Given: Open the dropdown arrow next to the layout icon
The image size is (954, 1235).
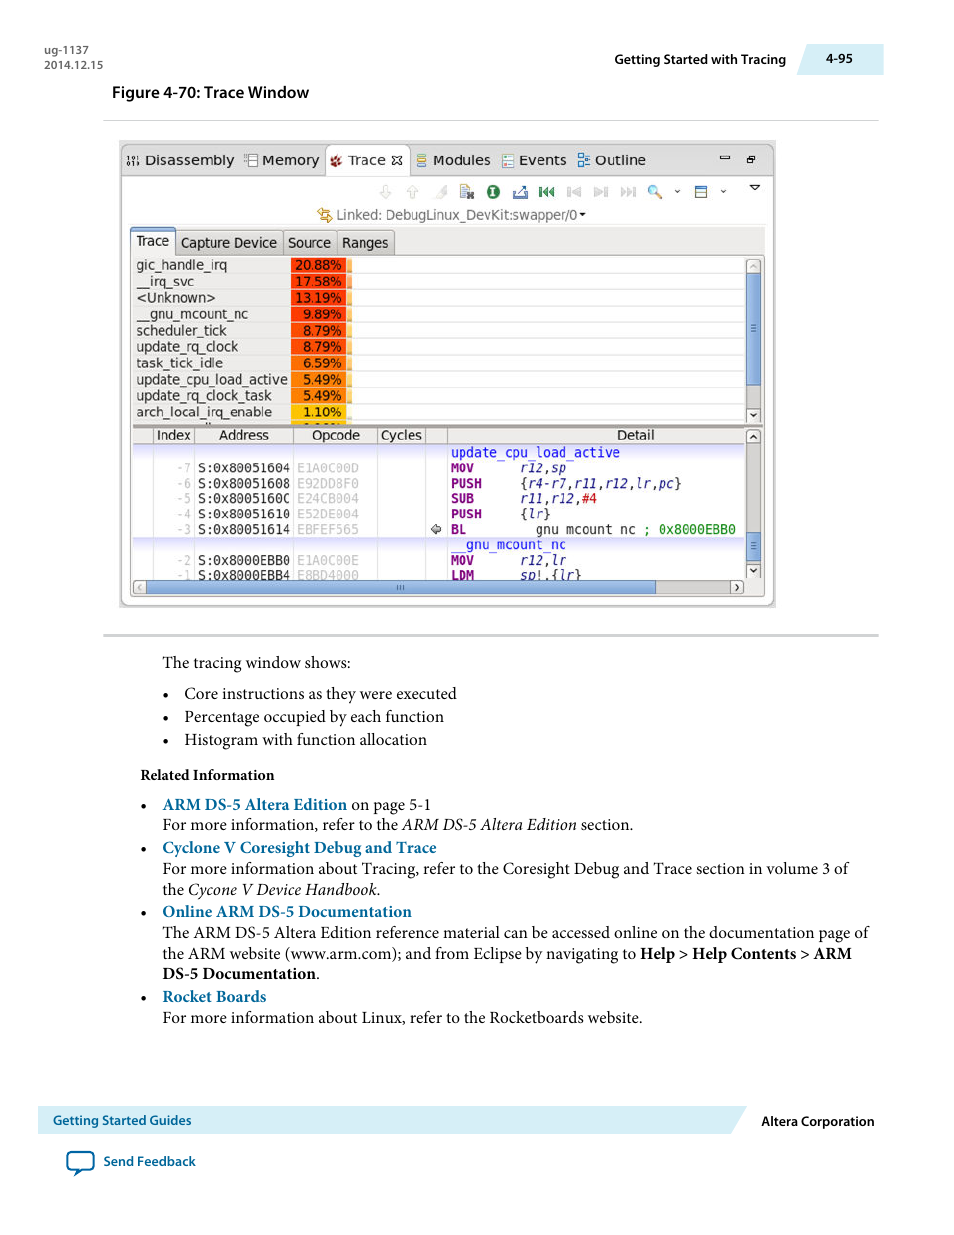Looking at the screenshot, I should pyautogui.click(x=723, y=192).
